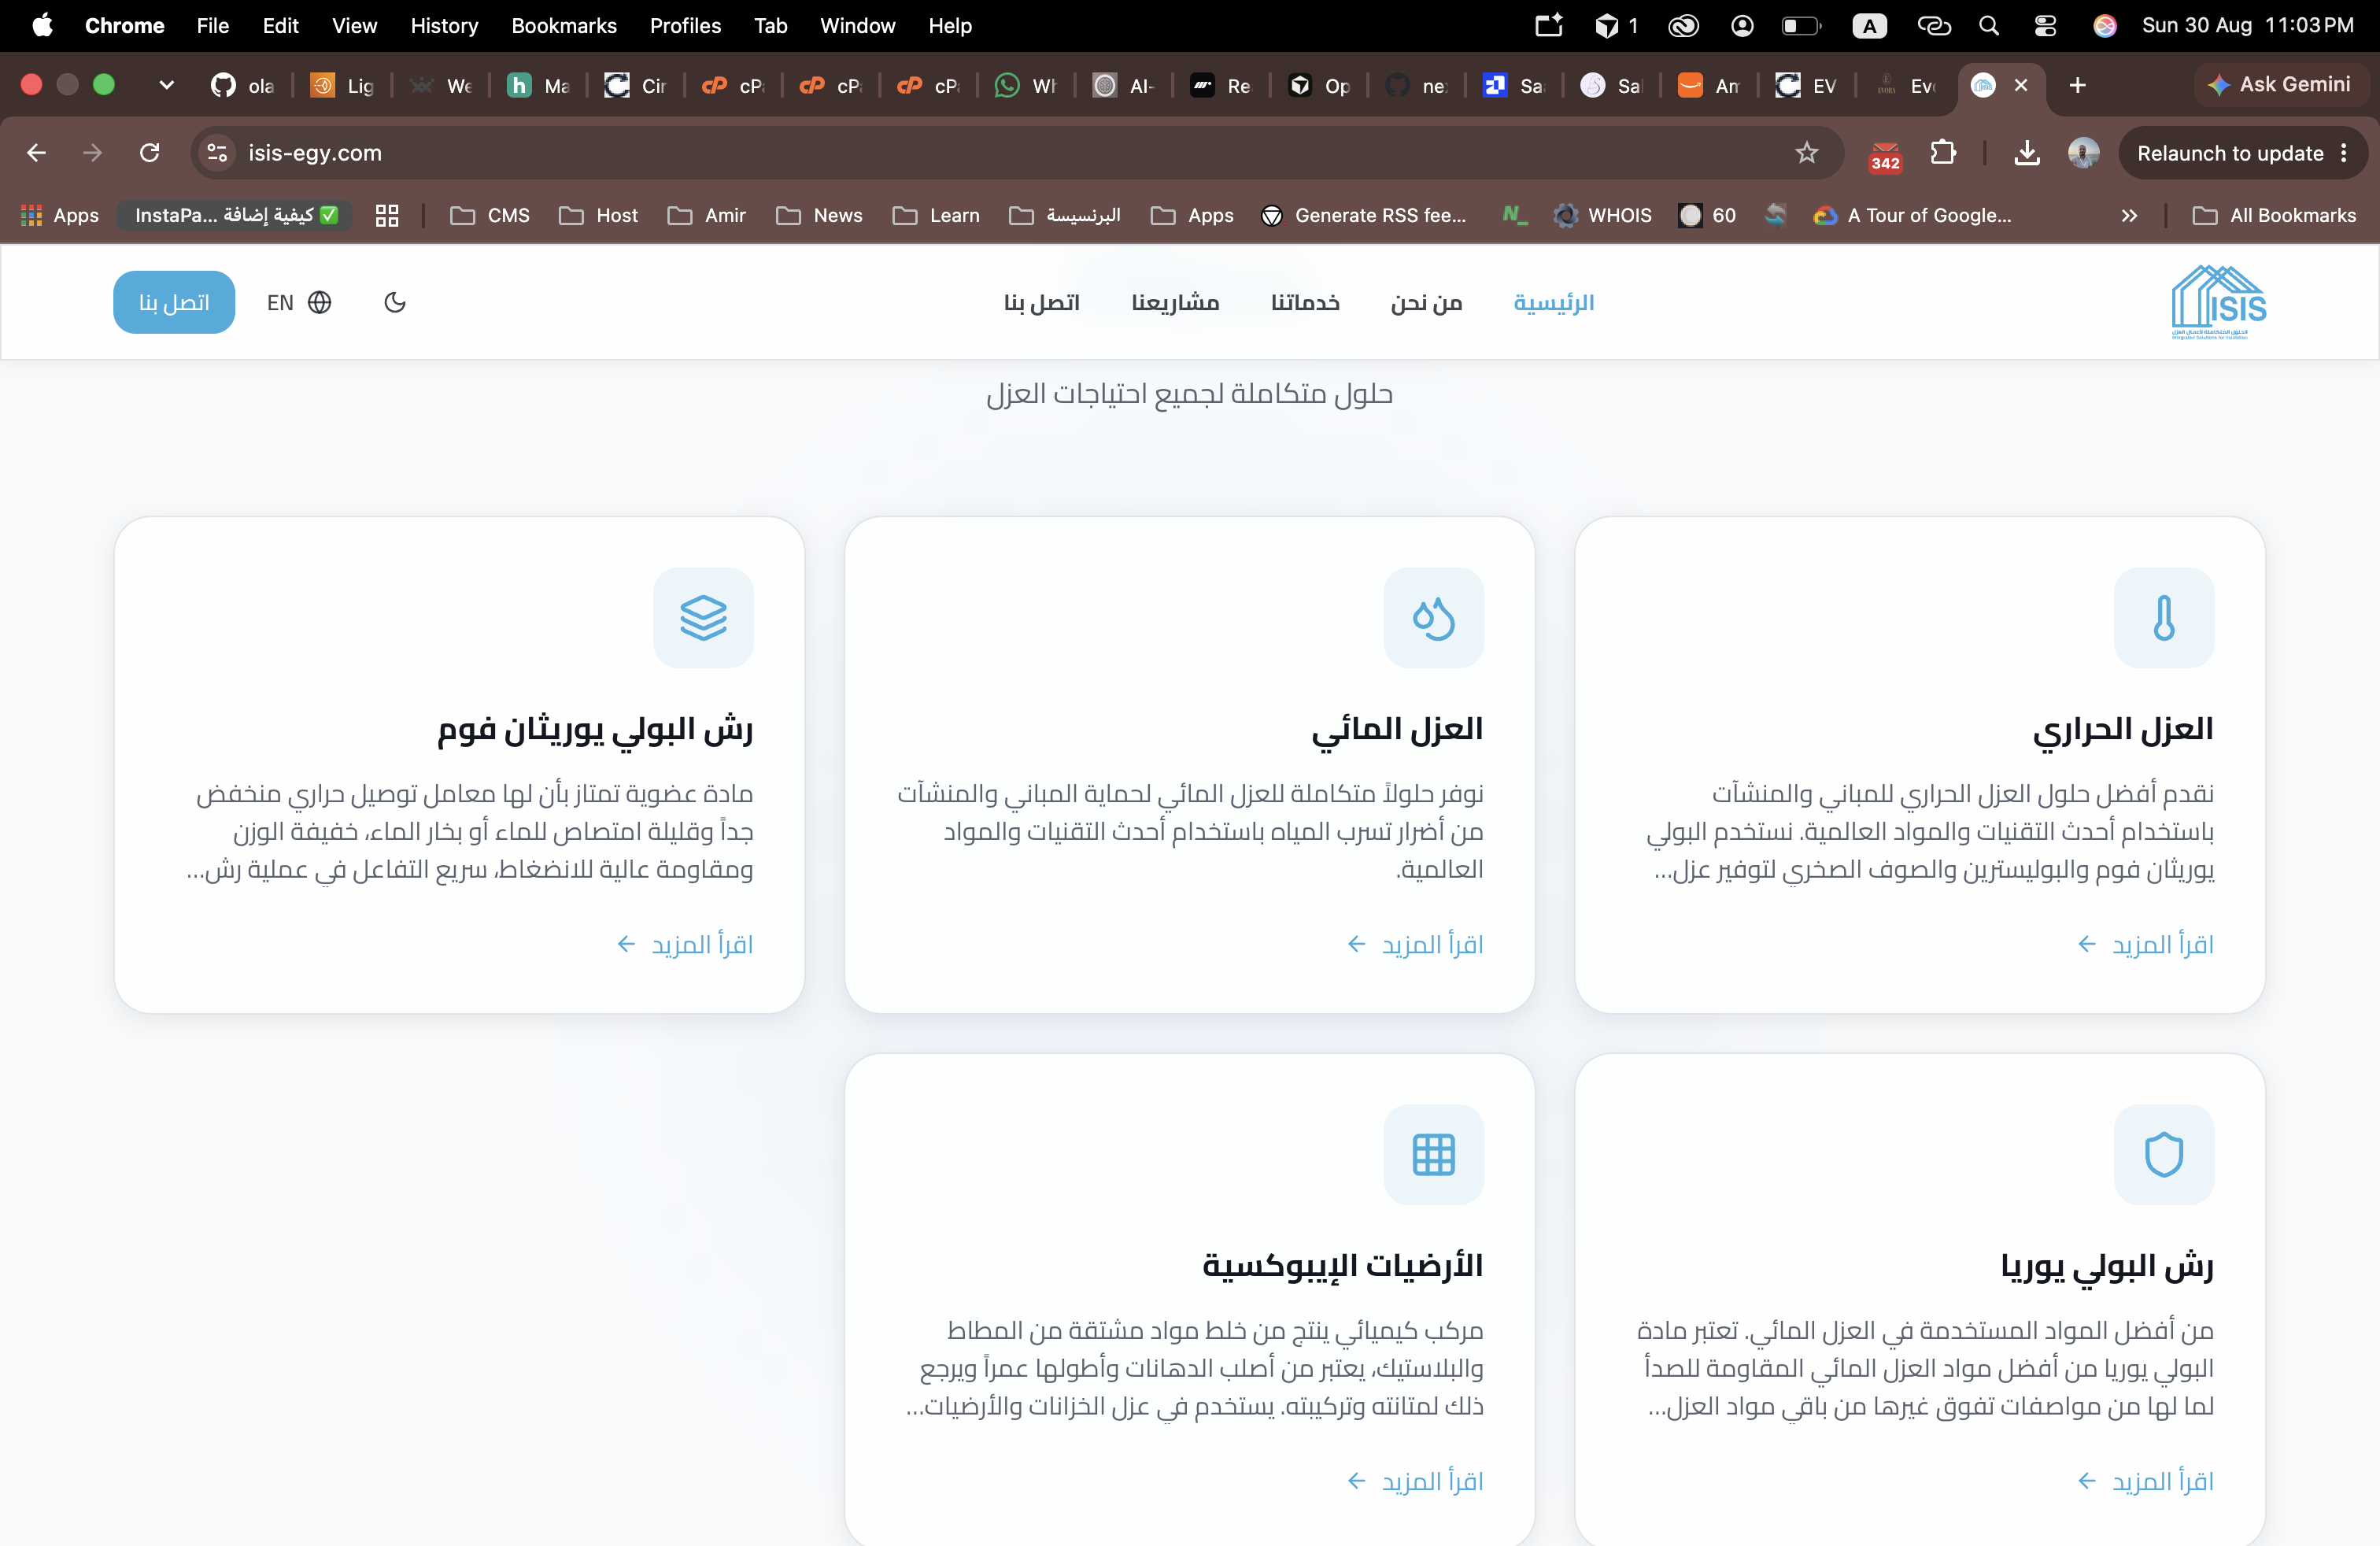Viewport: 2380px width, 1546px height.
Task: Open Chrome downloads
Action: tap(2027, 153)
